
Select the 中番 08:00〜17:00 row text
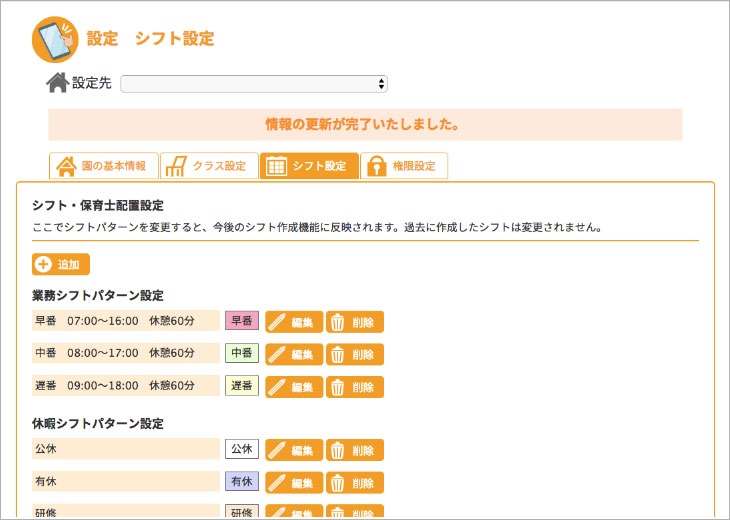[115, 353]
